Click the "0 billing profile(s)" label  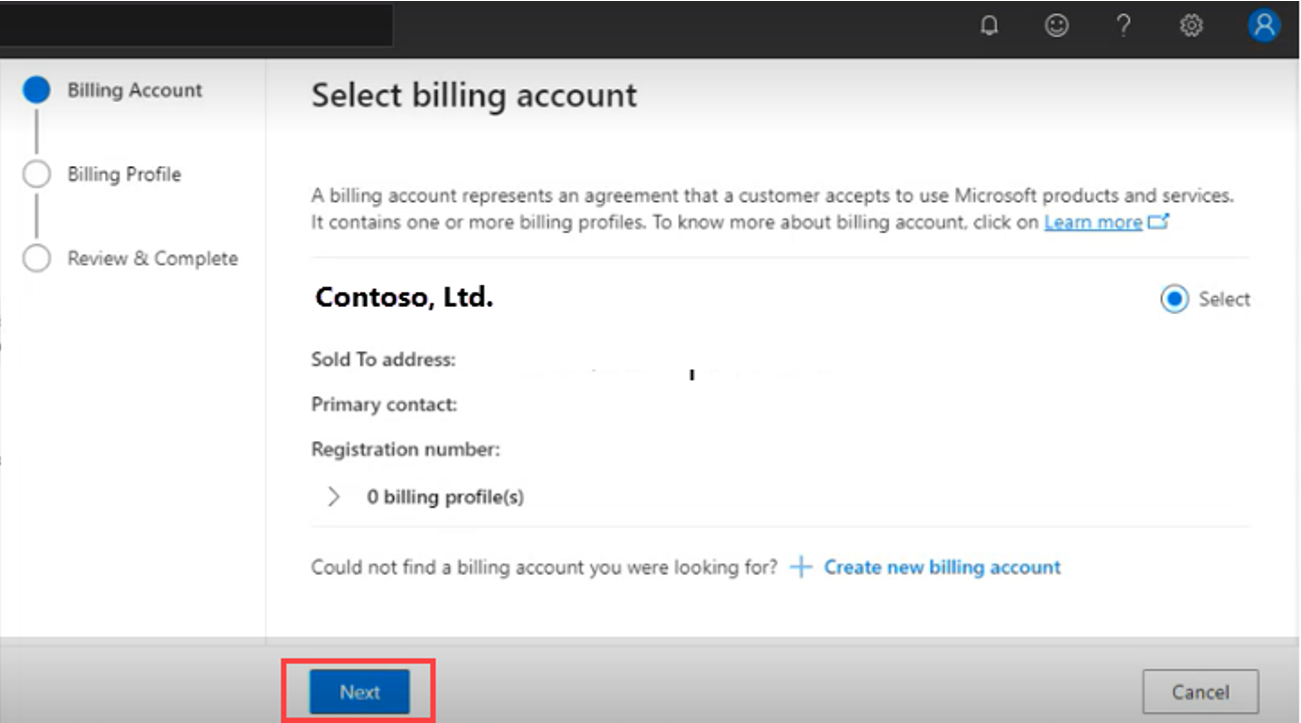pos(445,497)
